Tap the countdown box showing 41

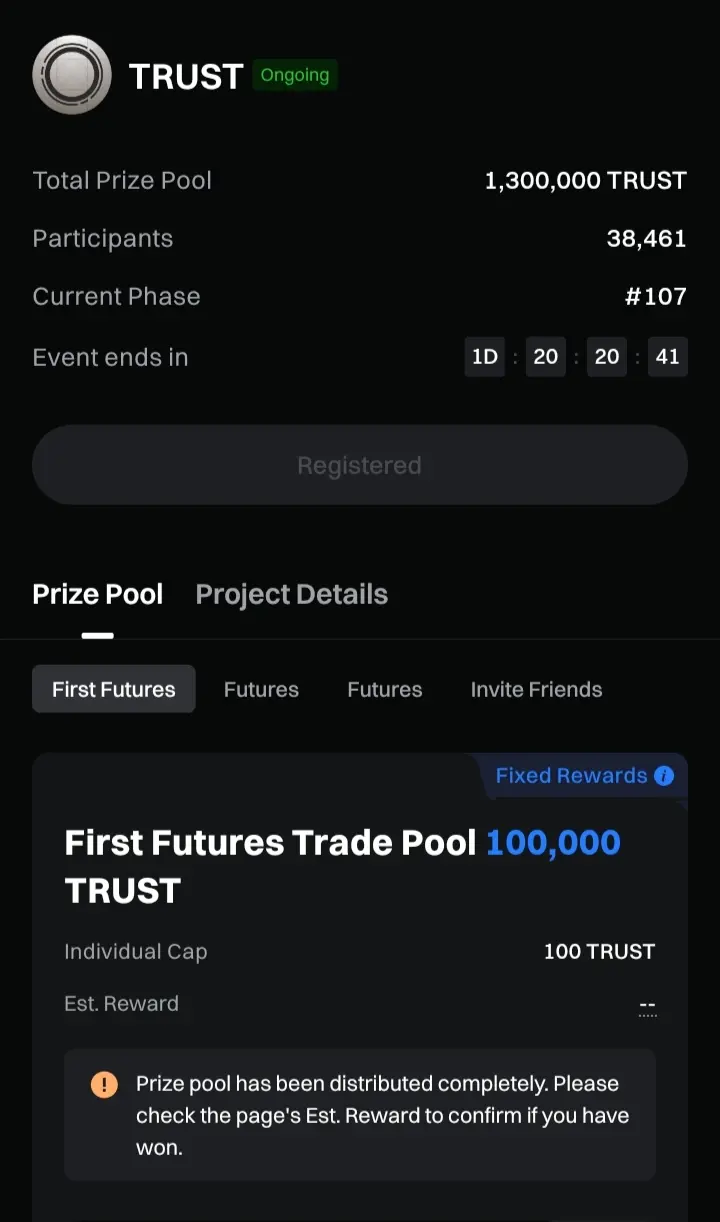coord(668,357)
